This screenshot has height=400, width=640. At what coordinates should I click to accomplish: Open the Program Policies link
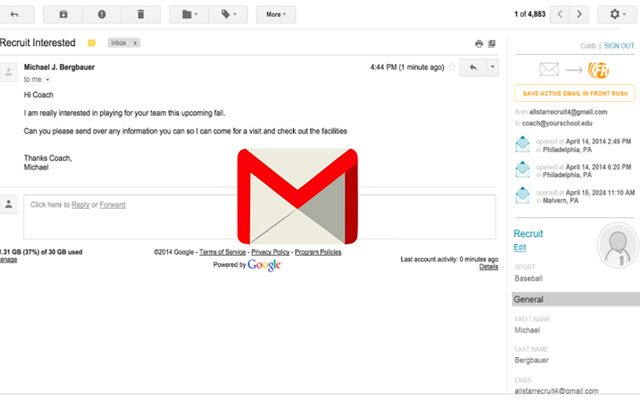[x=318, y=252]
